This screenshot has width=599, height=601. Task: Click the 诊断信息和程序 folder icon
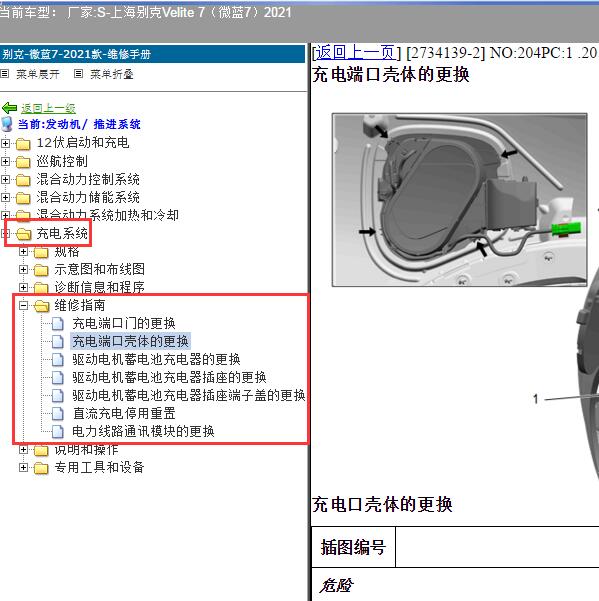[41, 288]
